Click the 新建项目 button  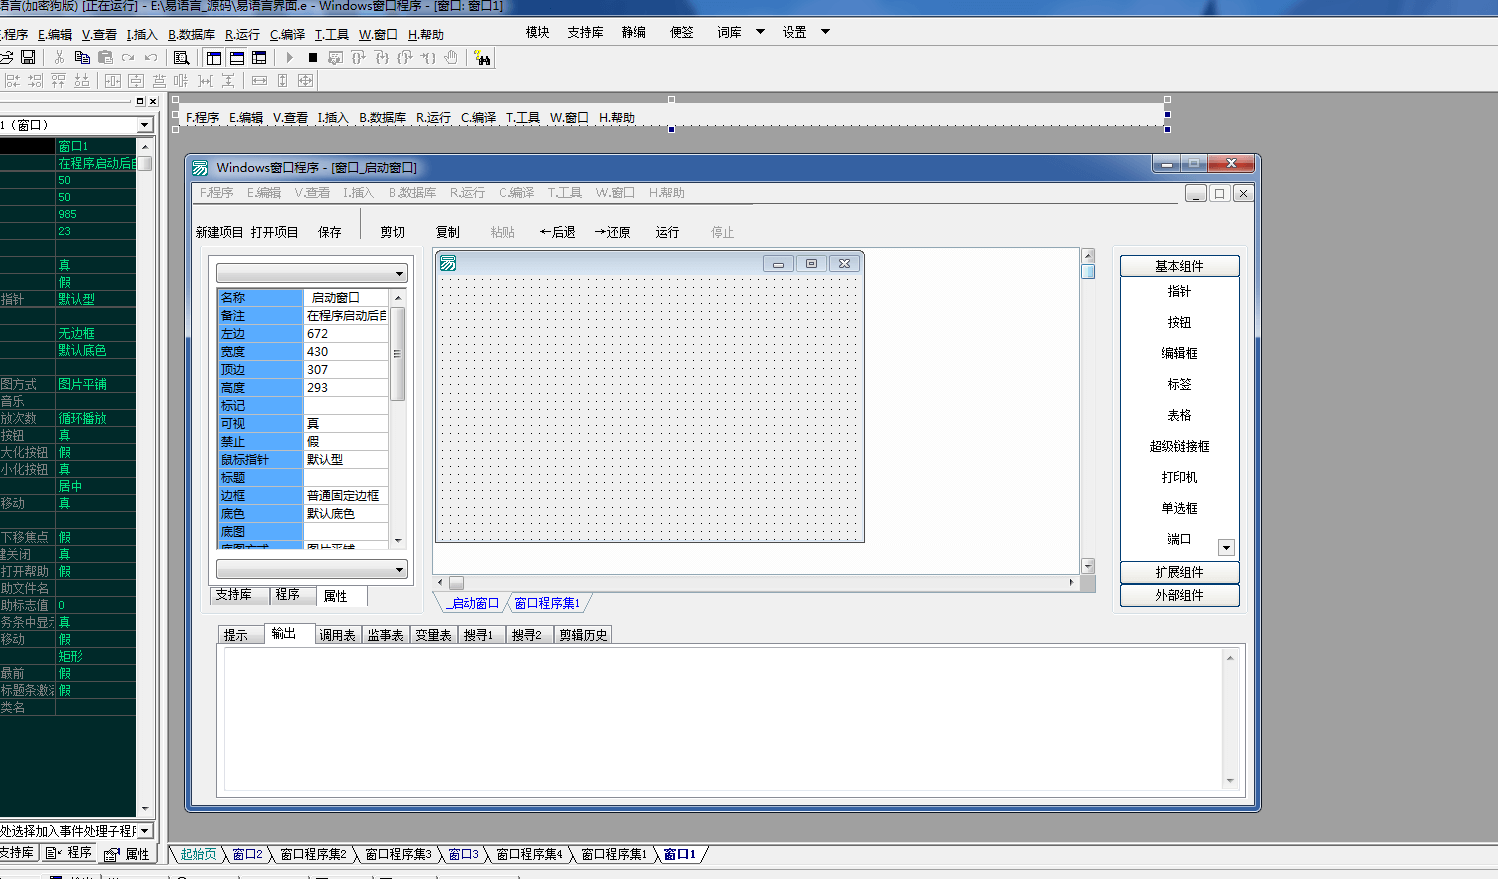pyautogui.click(x=220, y=232)
